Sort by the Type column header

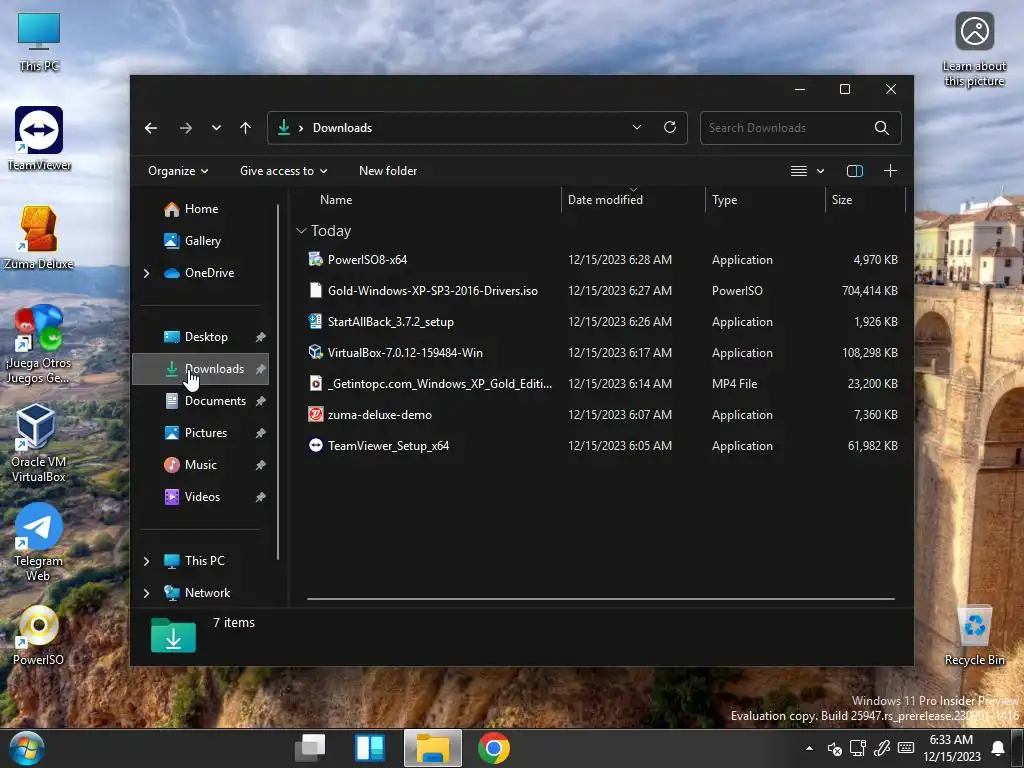click(724, 200)
